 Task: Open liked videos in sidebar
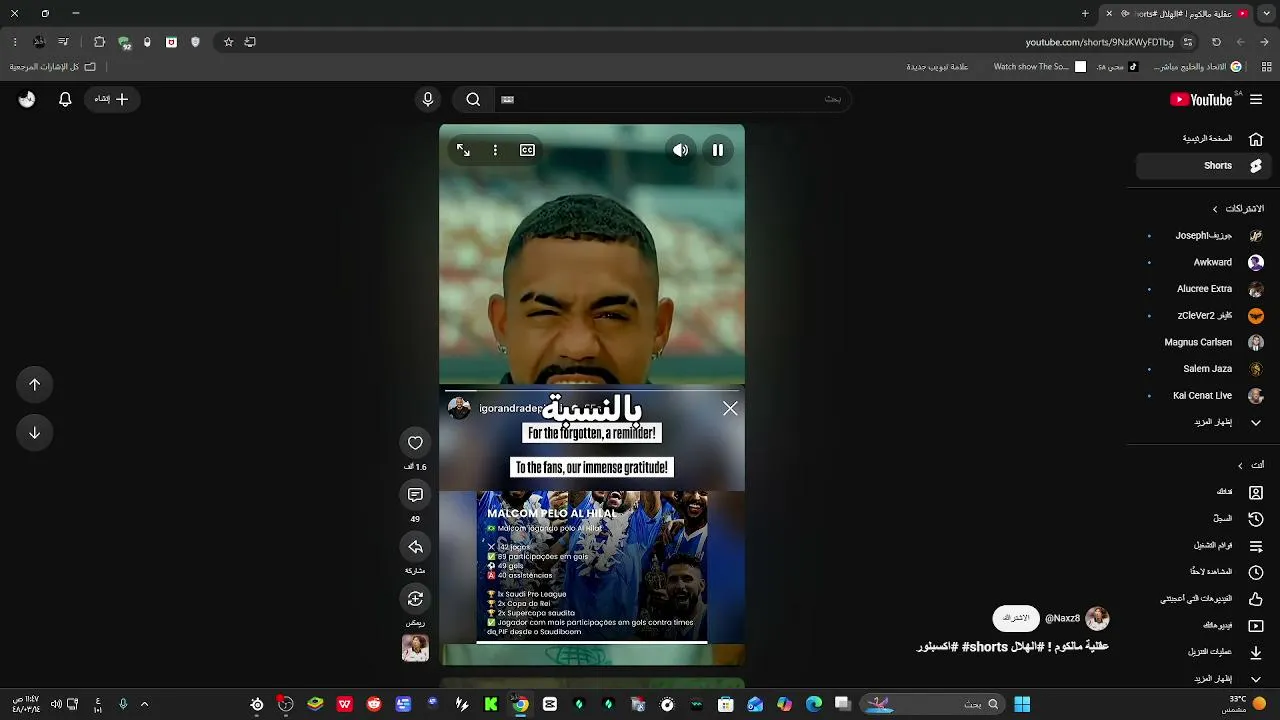pyautogui.click(x=1202, y=599)
